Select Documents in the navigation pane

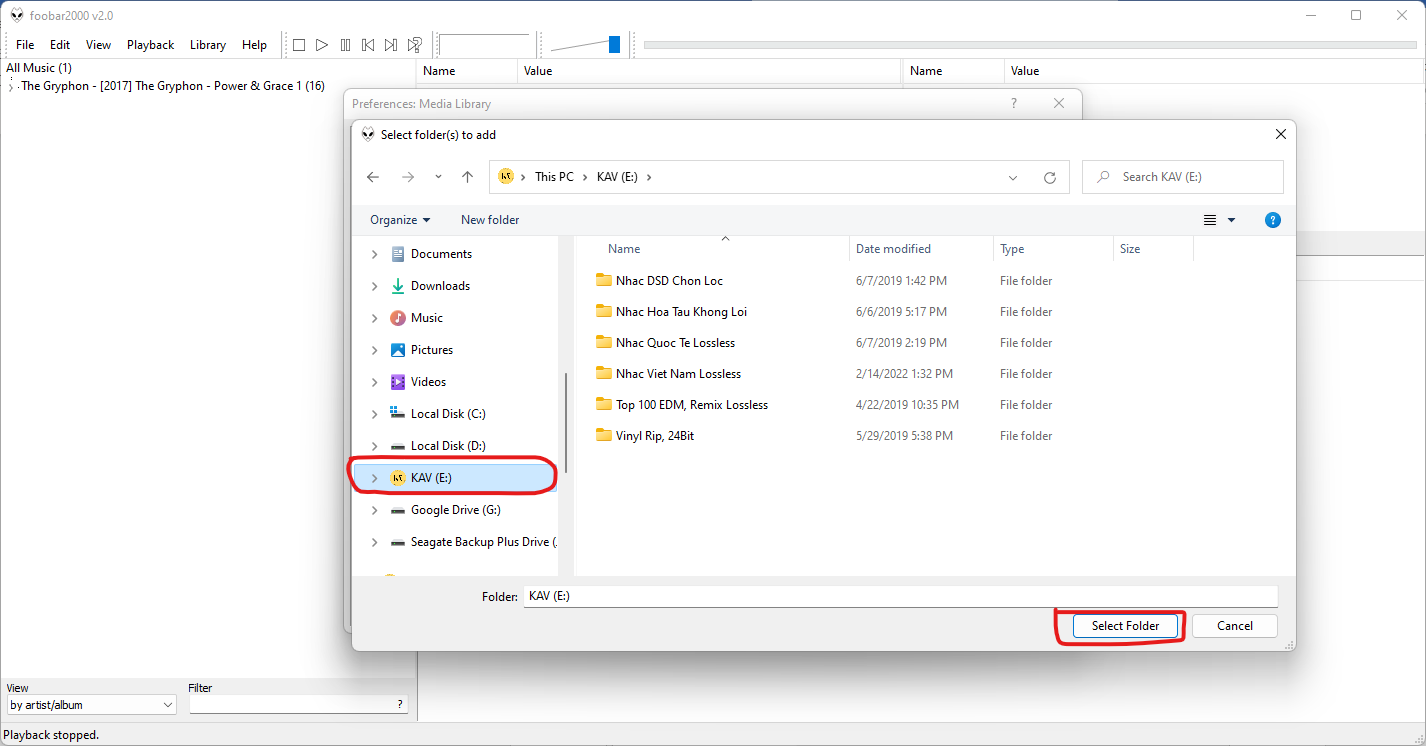point(441,254)
